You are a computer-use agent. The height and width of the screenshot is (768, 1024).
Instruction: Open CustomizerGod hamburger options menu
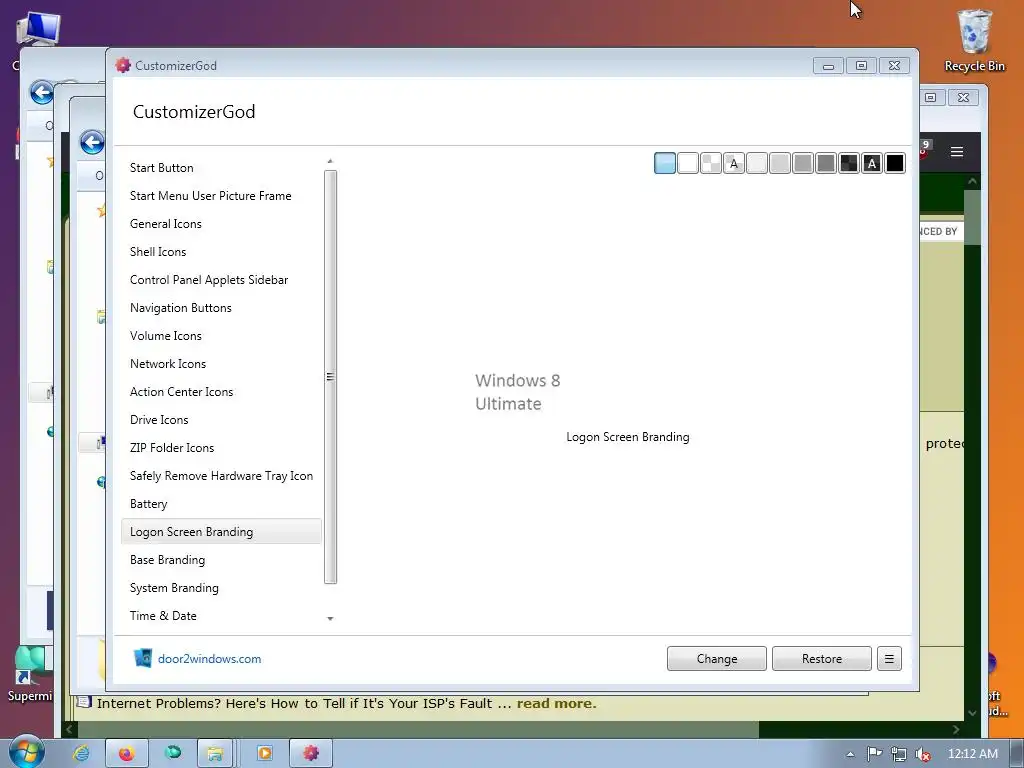[x=889, y=659]
